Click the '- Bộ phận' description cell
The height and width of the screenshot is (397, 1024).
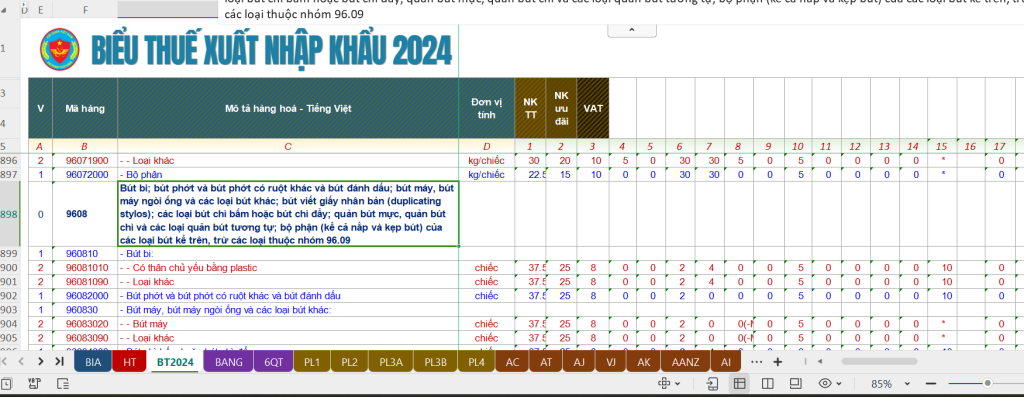(288, 174)
